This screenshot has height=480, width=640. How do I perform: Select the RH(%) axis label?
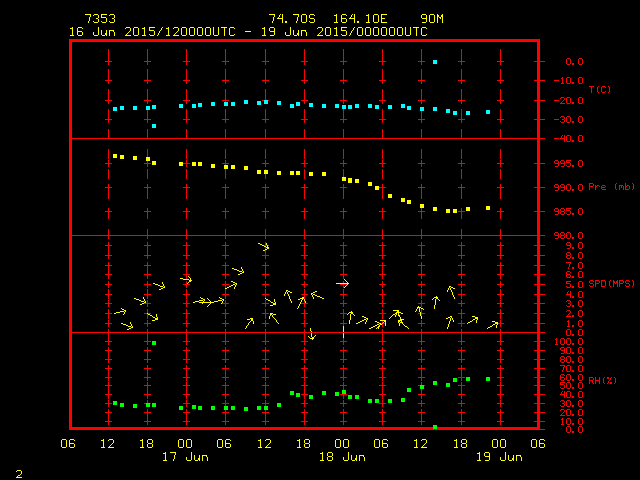tap(601, 381)
